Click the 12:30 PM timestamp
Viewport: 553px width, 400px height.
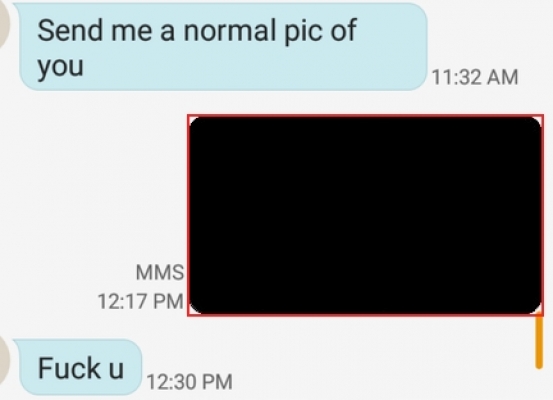tap(189, 382)
